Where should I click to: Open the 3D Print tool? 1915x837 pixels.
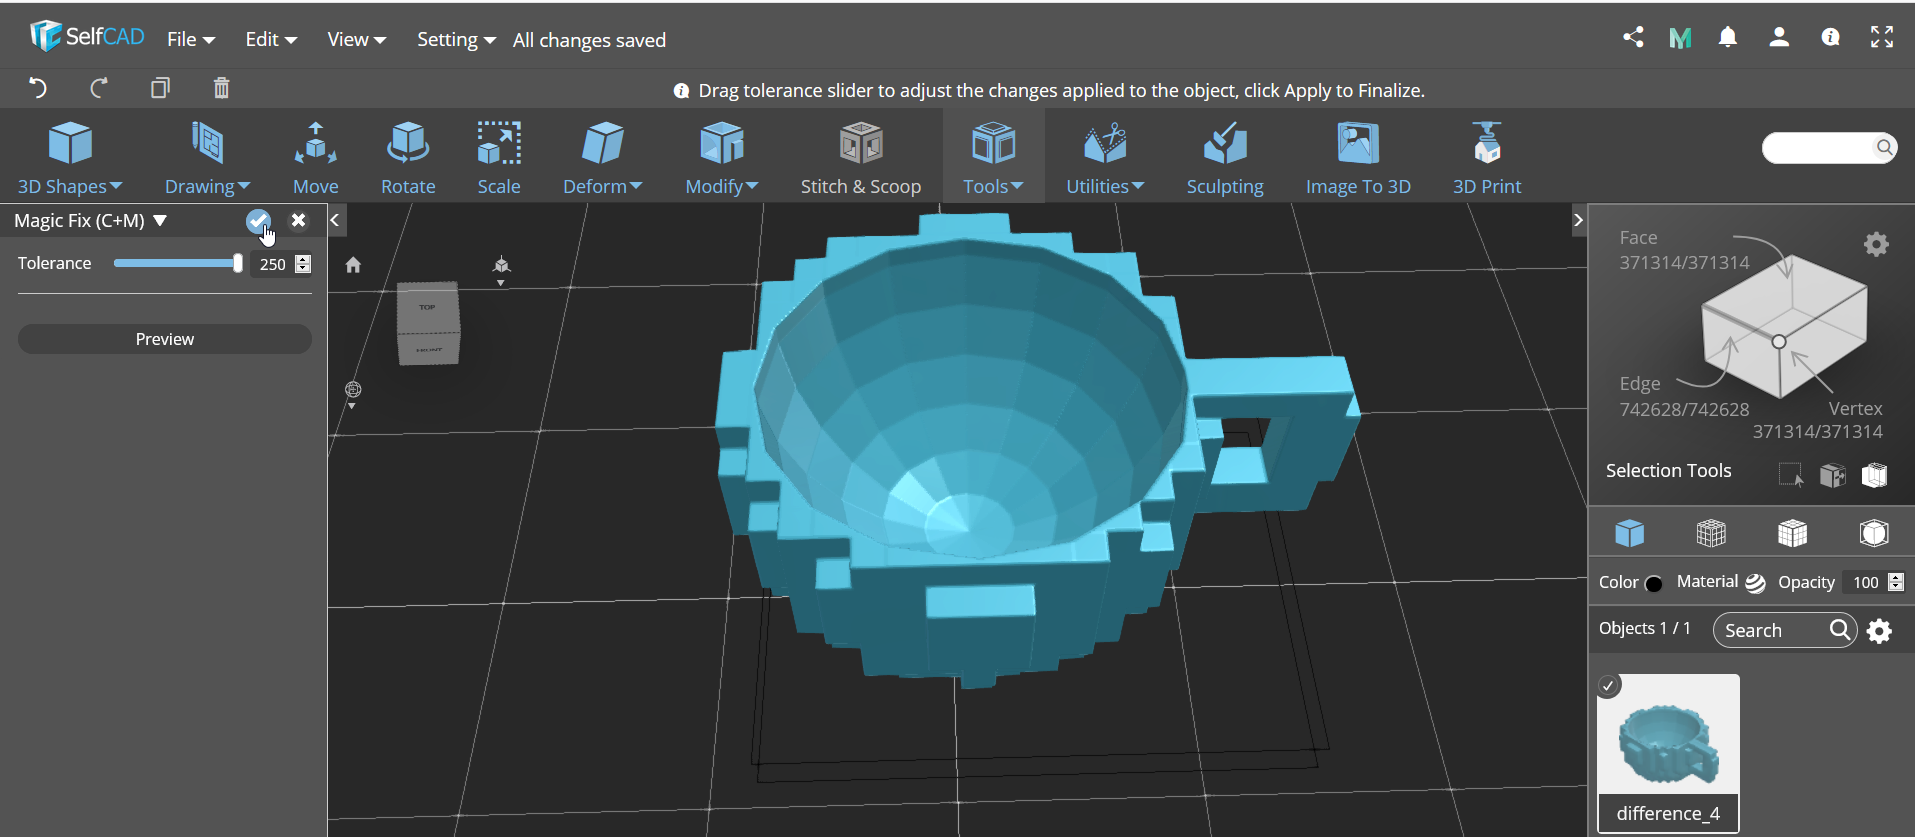(x=1486, y=158)
